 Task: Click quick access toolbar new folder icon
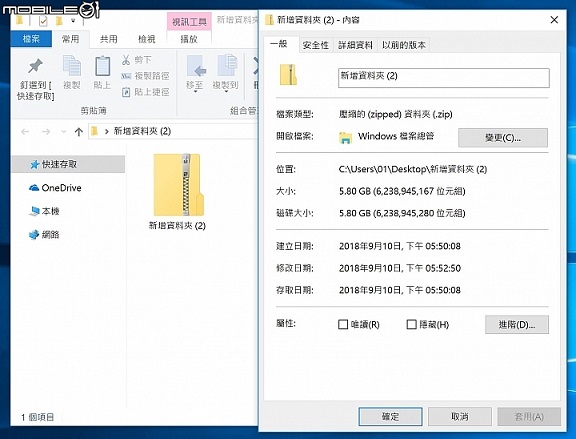(x=59, y=21)
